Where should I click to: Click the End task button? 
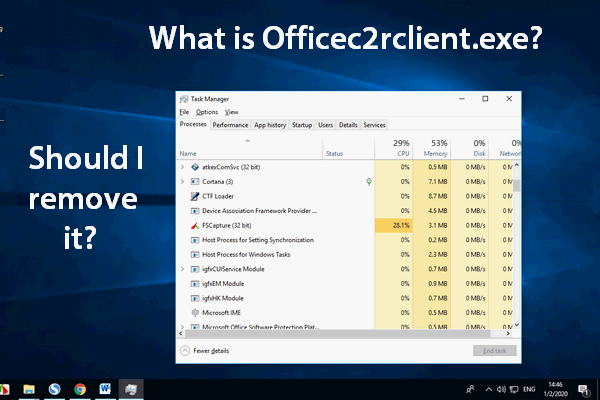pyautogui.click(x=495, y=351)
